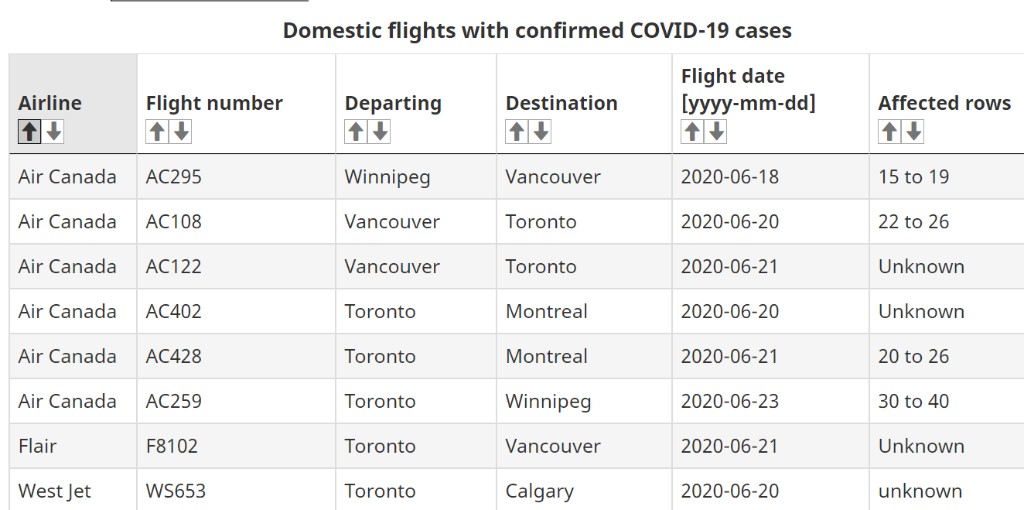
Task: Sort Destination column ascending
Action: pos(517,132)
